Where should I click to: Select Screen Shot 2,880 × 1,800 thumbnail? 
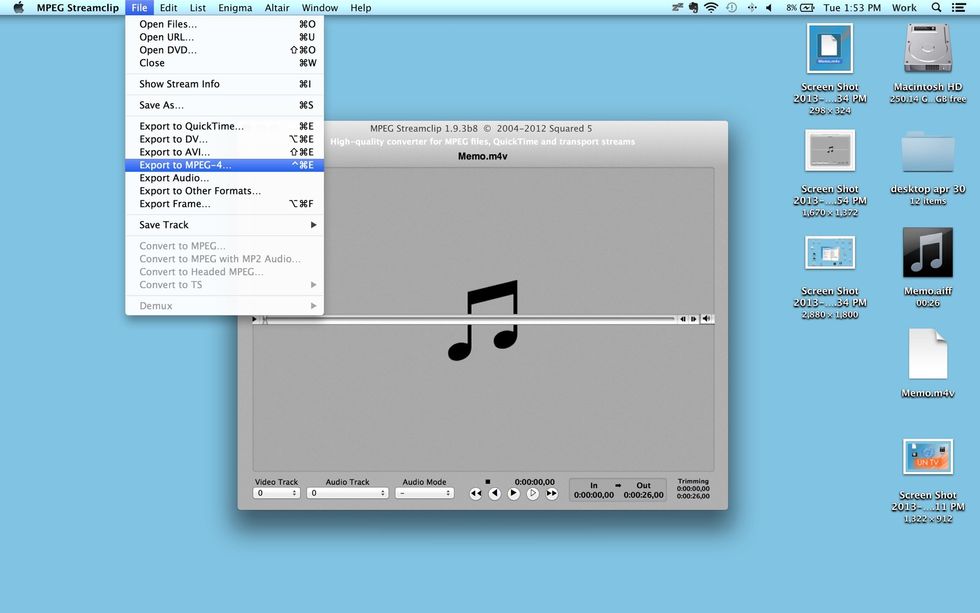(x=829, y=252)
